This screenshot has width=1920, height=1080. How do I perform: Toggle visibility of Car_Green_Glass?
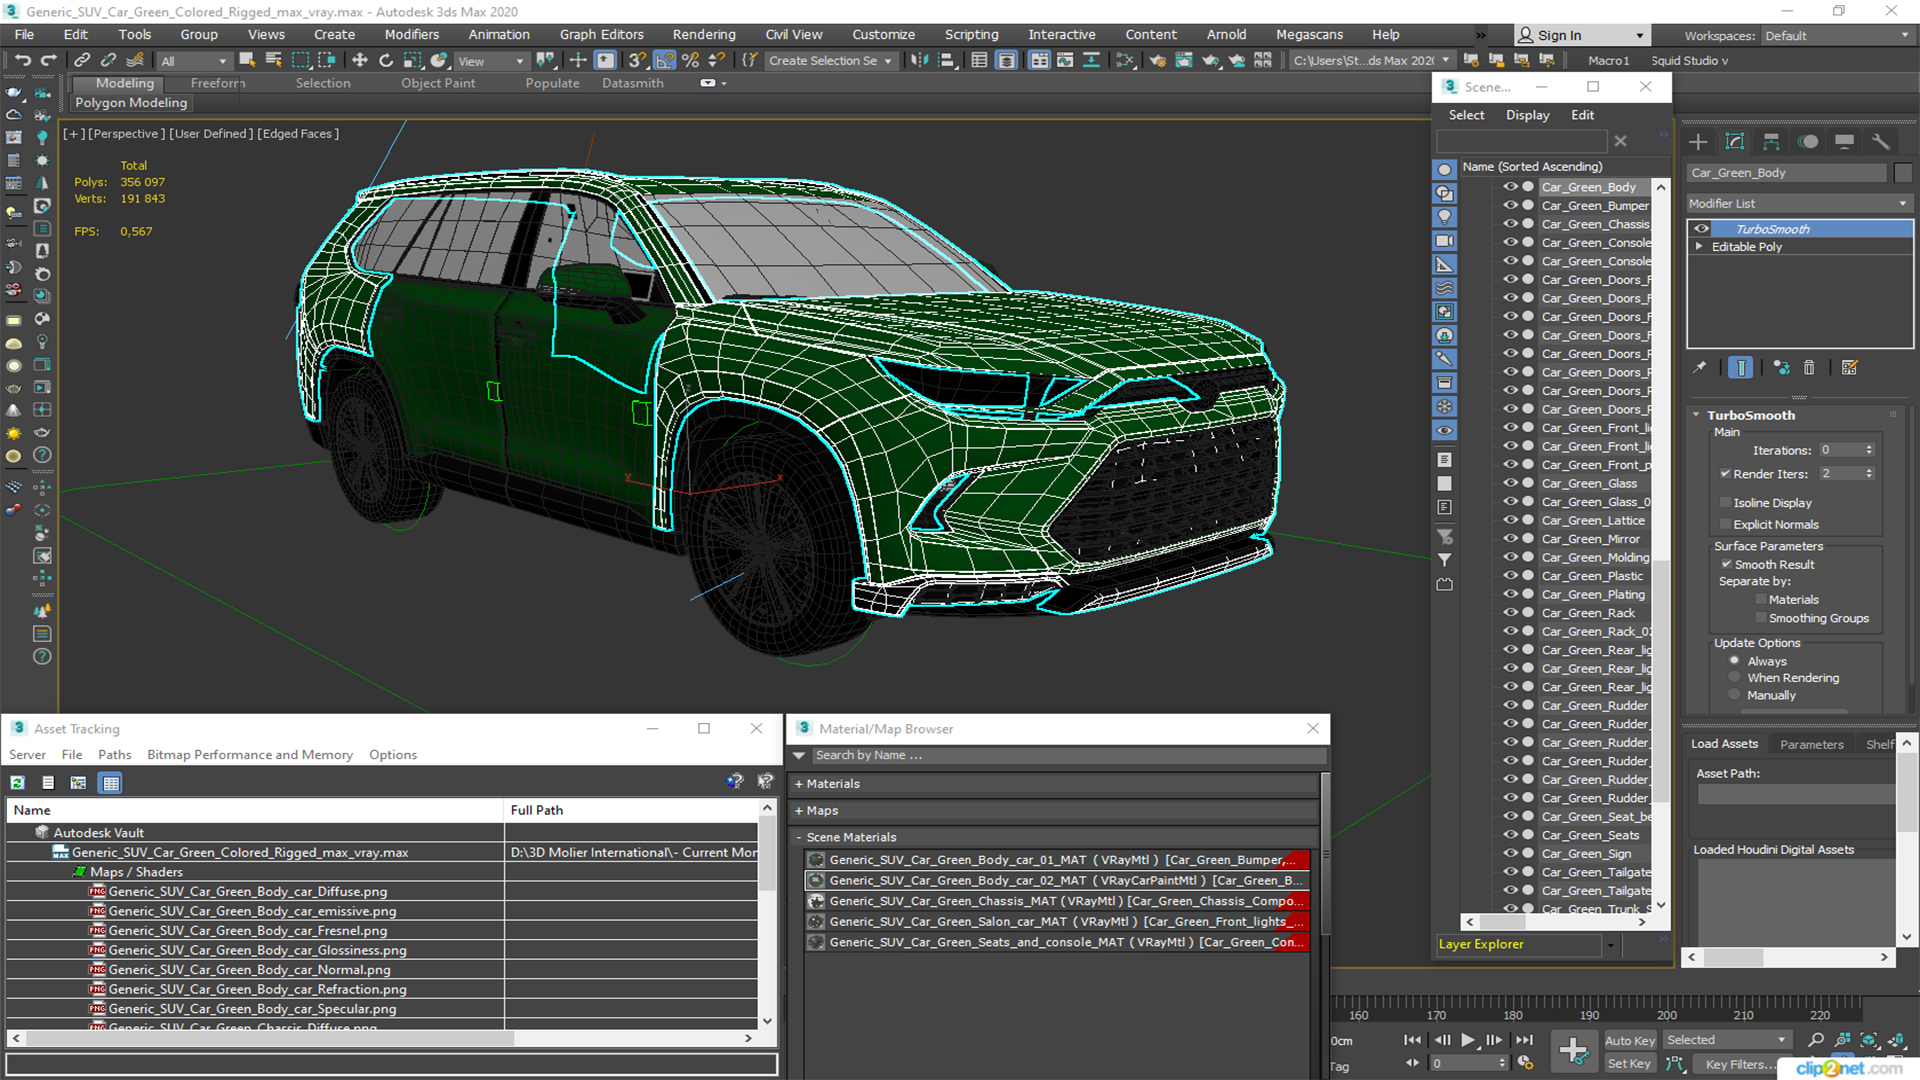[x=1510, y=483]
